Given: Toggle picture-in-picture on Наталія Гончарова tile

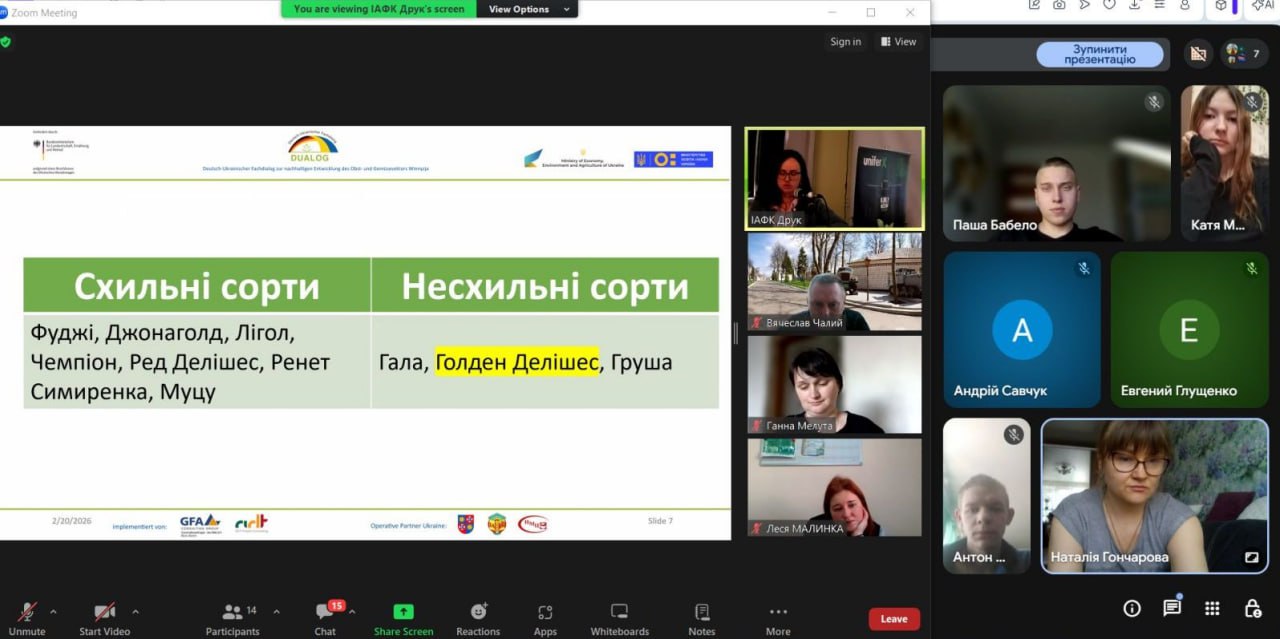Looking at the screenshot, I should click(x=1251, y=557).
